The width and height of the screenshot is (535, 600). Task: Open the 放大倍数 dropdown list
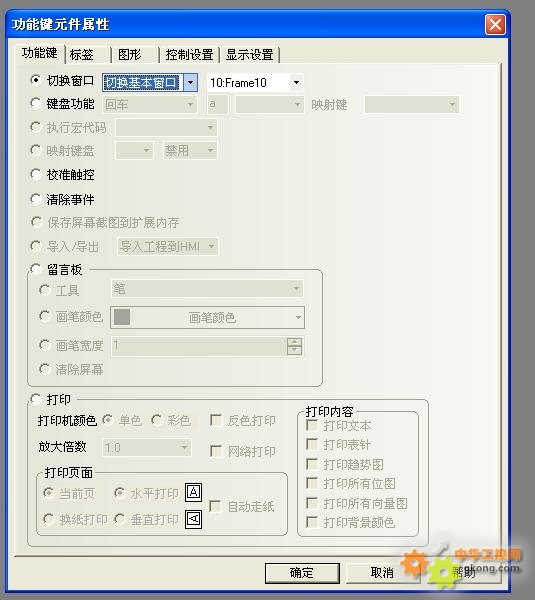(147, 447)
